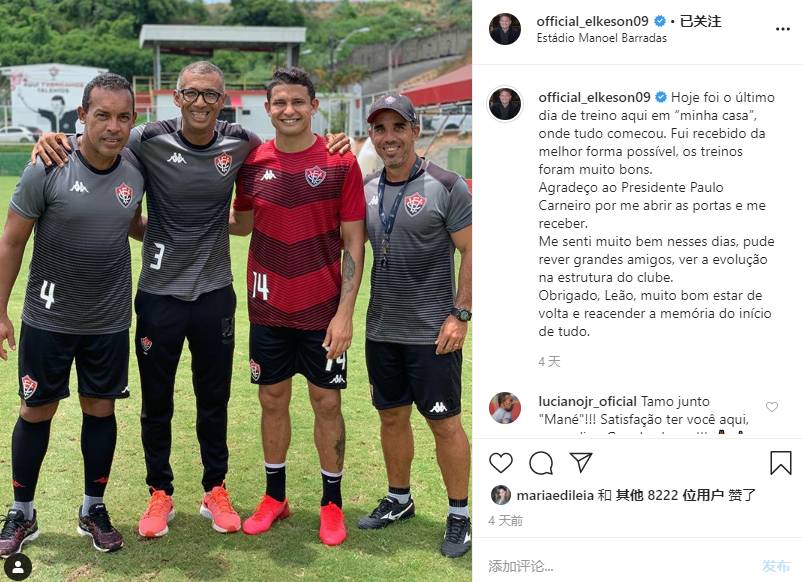View the other 8222 users who liked
803x582 pixels.
[x=670, y=495]
